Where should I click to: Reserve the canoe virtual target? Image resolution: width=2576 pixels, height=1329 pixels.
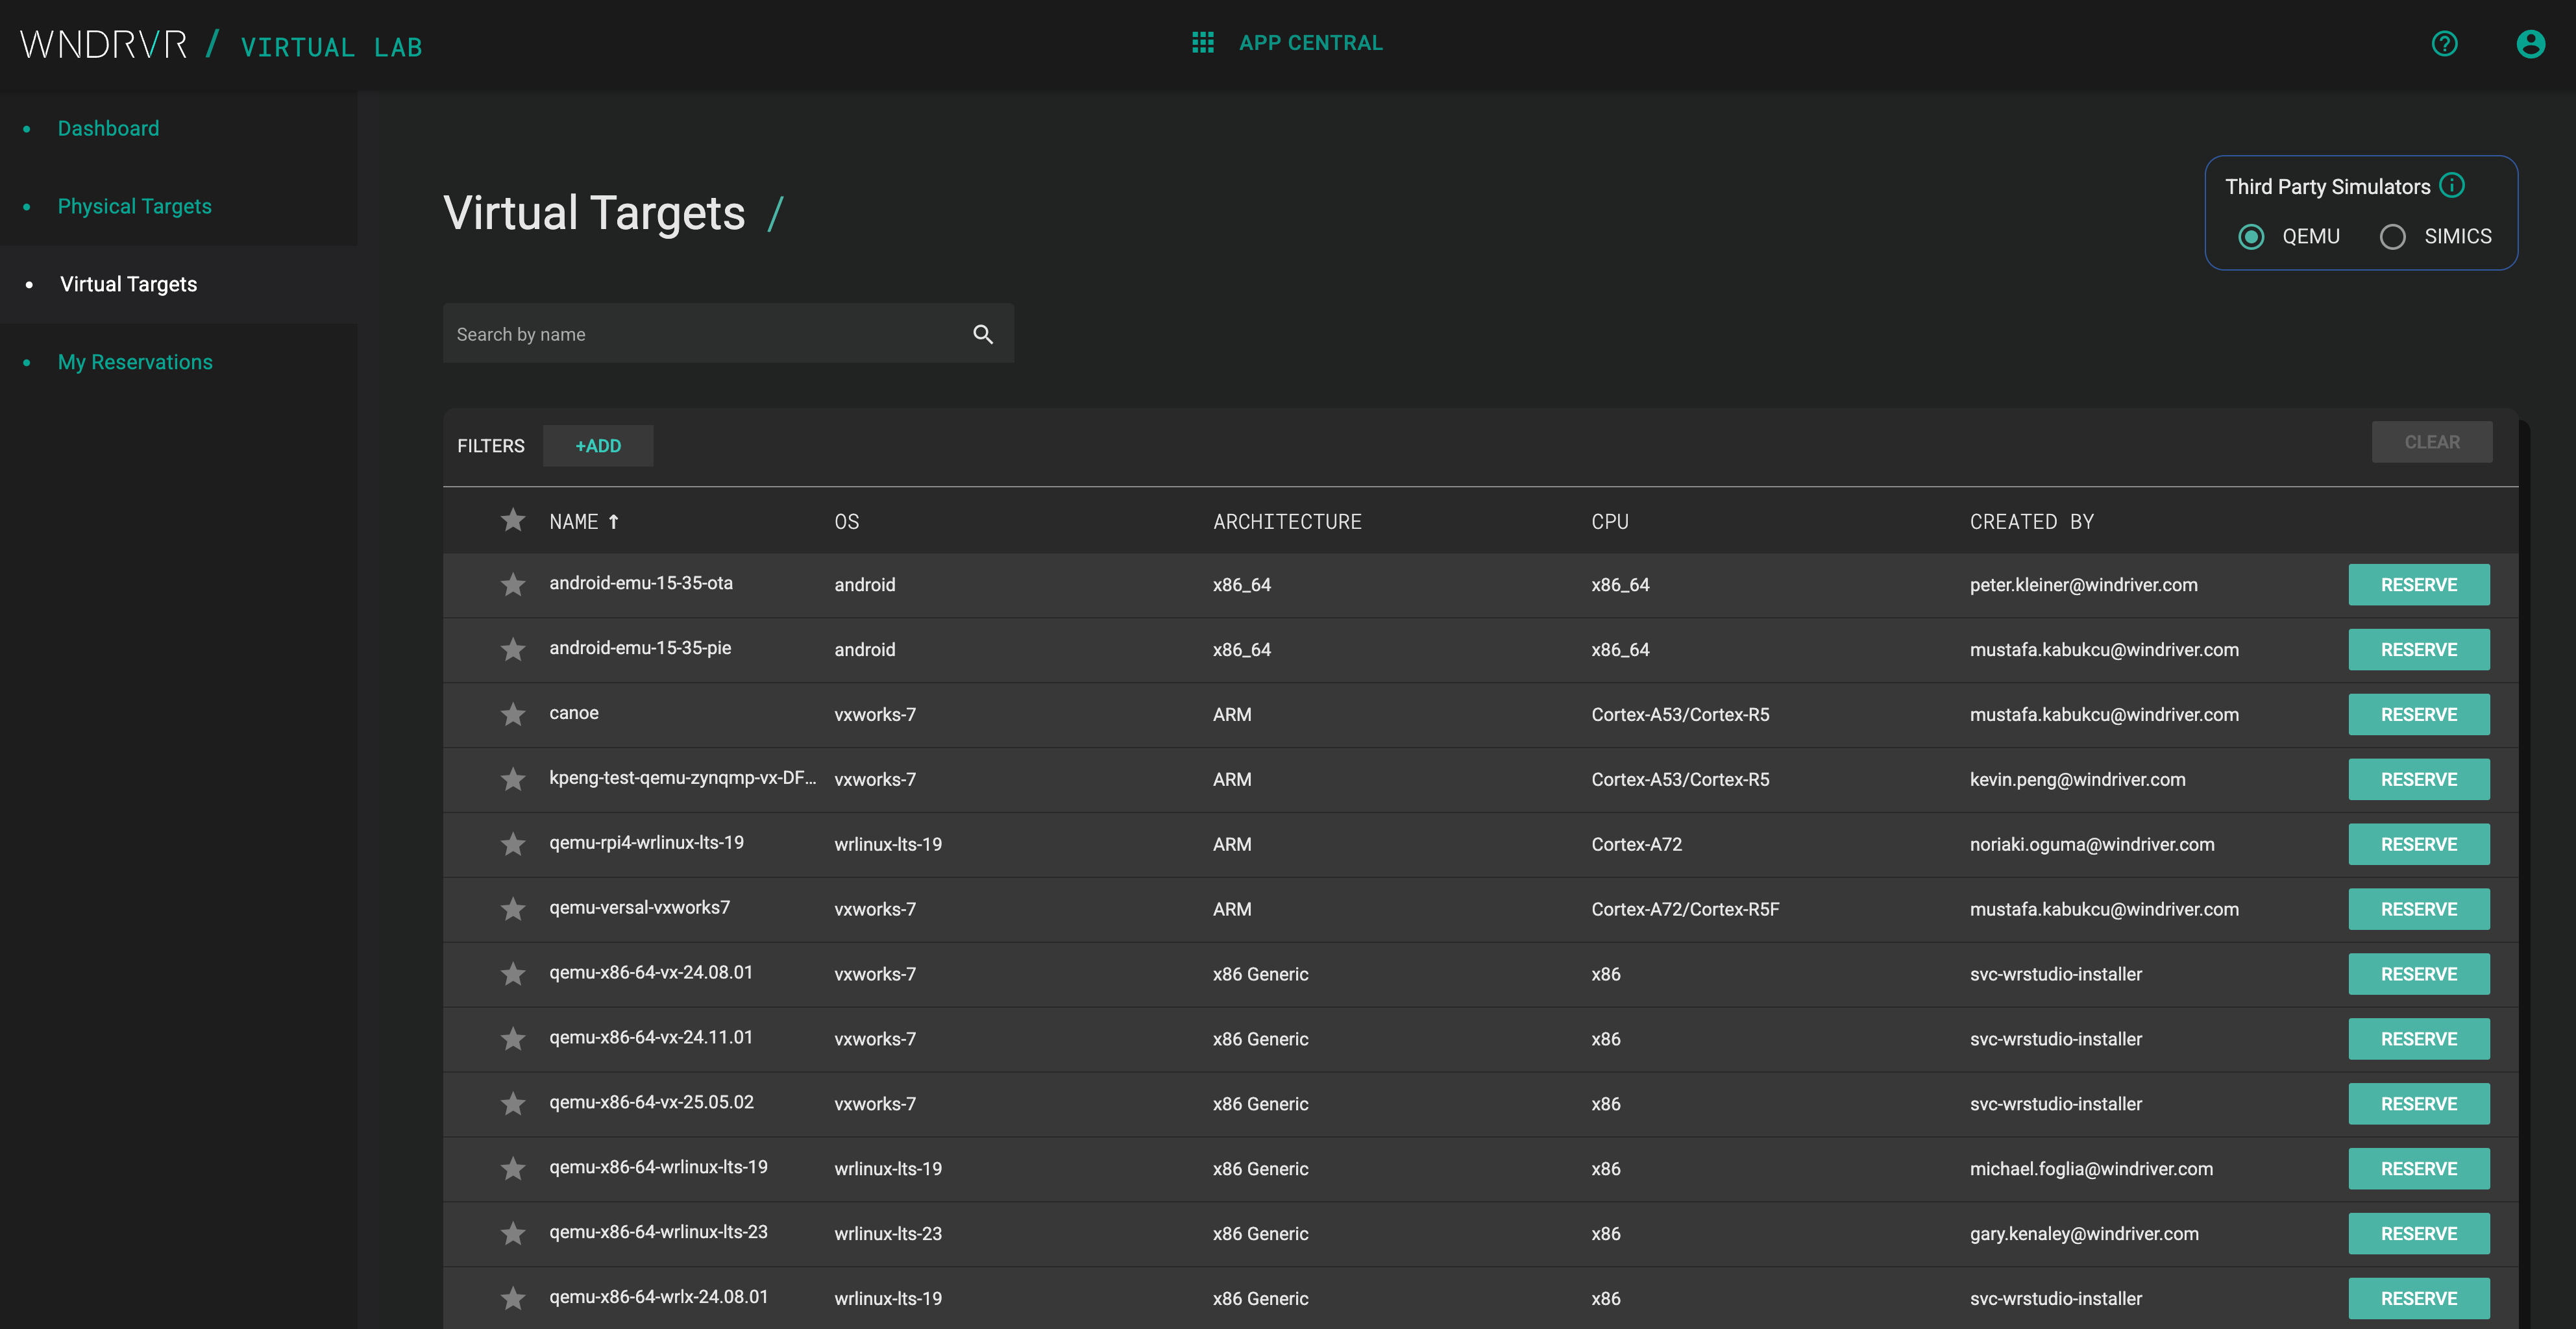pyautogui.click(x=2419, y=714)
